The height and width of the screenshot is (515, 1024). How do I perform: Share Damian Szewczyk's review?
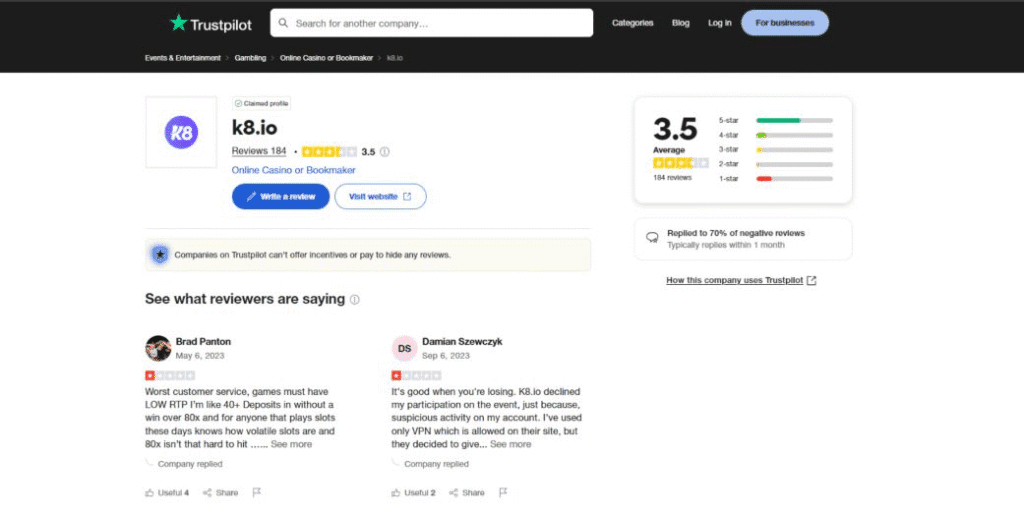(467, 492)
